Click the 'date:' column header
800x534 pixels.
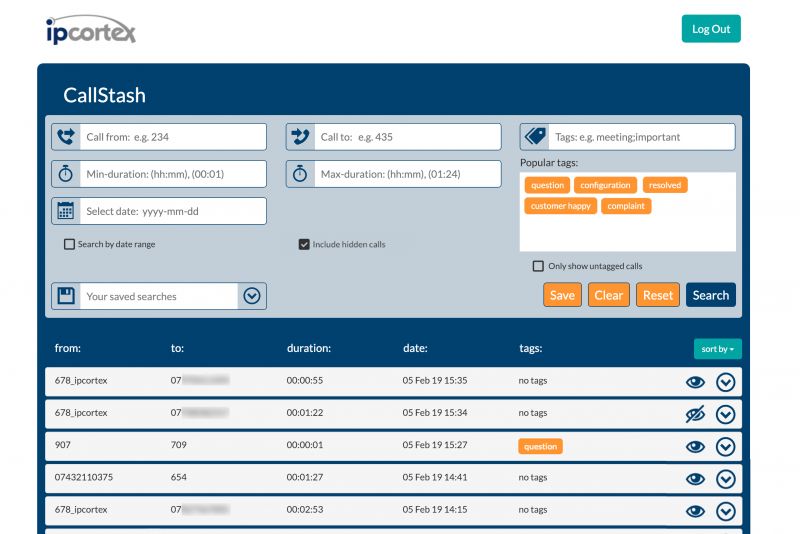pos(415,348)
